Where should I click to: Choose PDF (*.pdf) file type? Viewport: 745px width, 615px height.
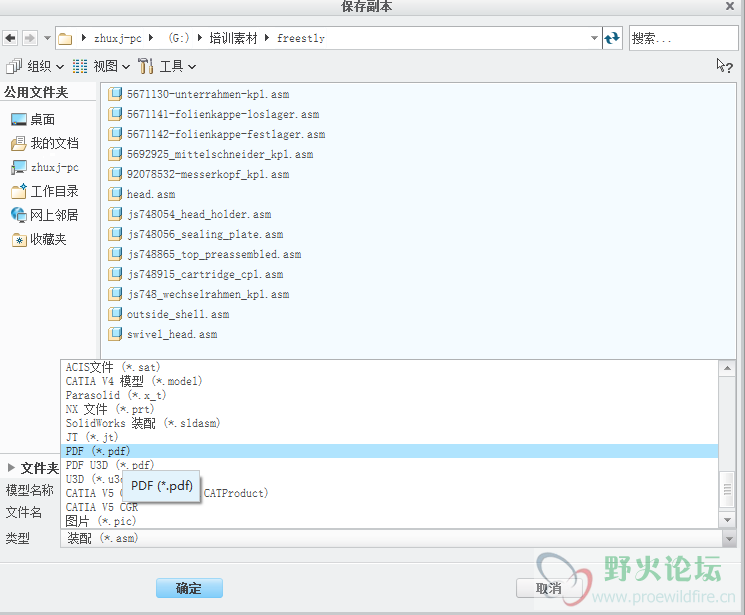click(x=389, y=451)
